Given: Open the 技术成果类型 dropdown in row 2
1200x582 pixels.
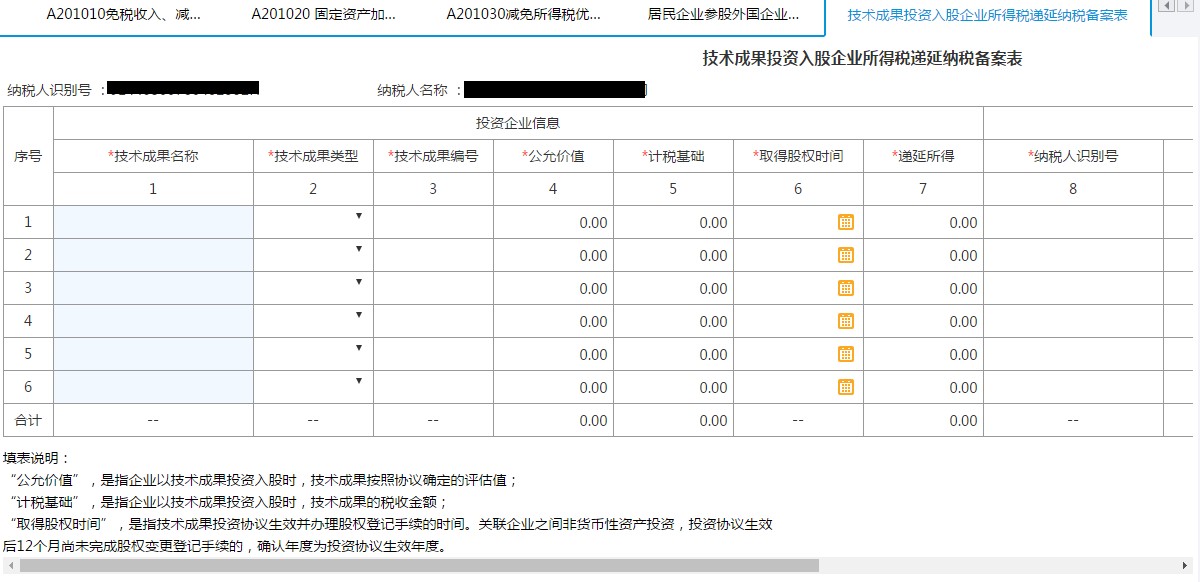Looking at the screenshot, I should (359, 251).
